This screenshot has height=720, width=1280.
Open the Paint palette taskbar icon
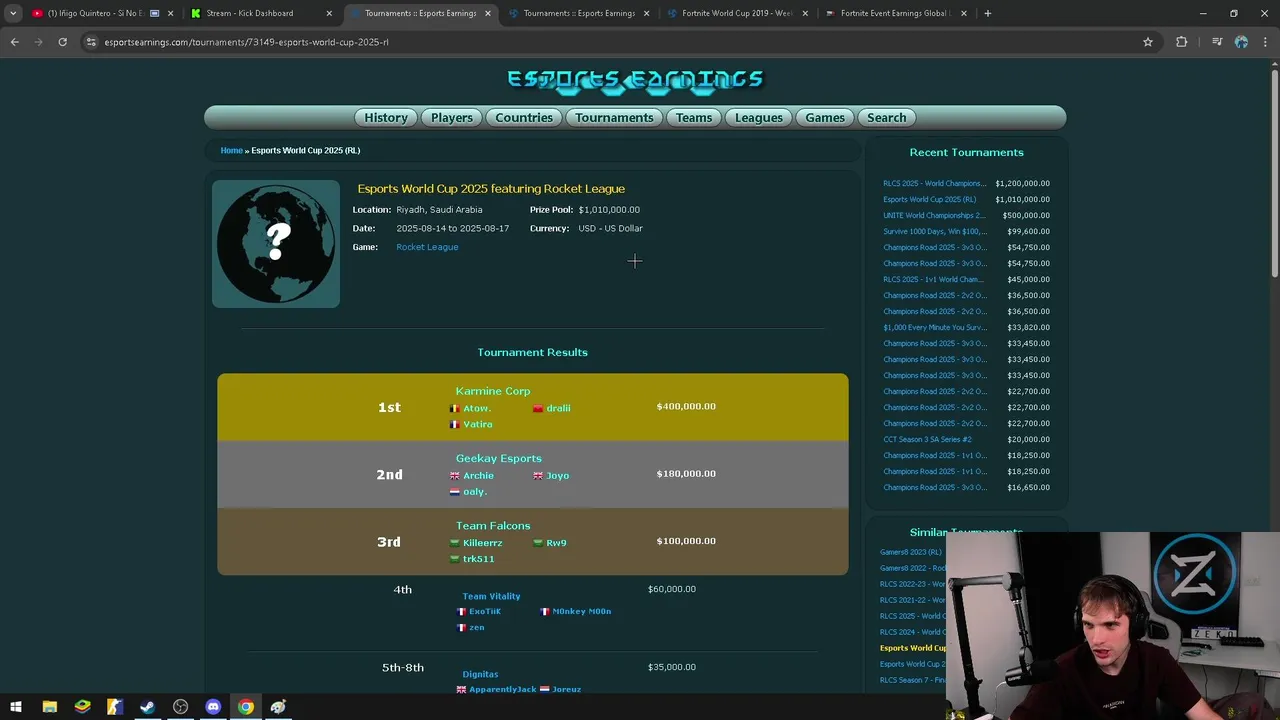[278, 707]
